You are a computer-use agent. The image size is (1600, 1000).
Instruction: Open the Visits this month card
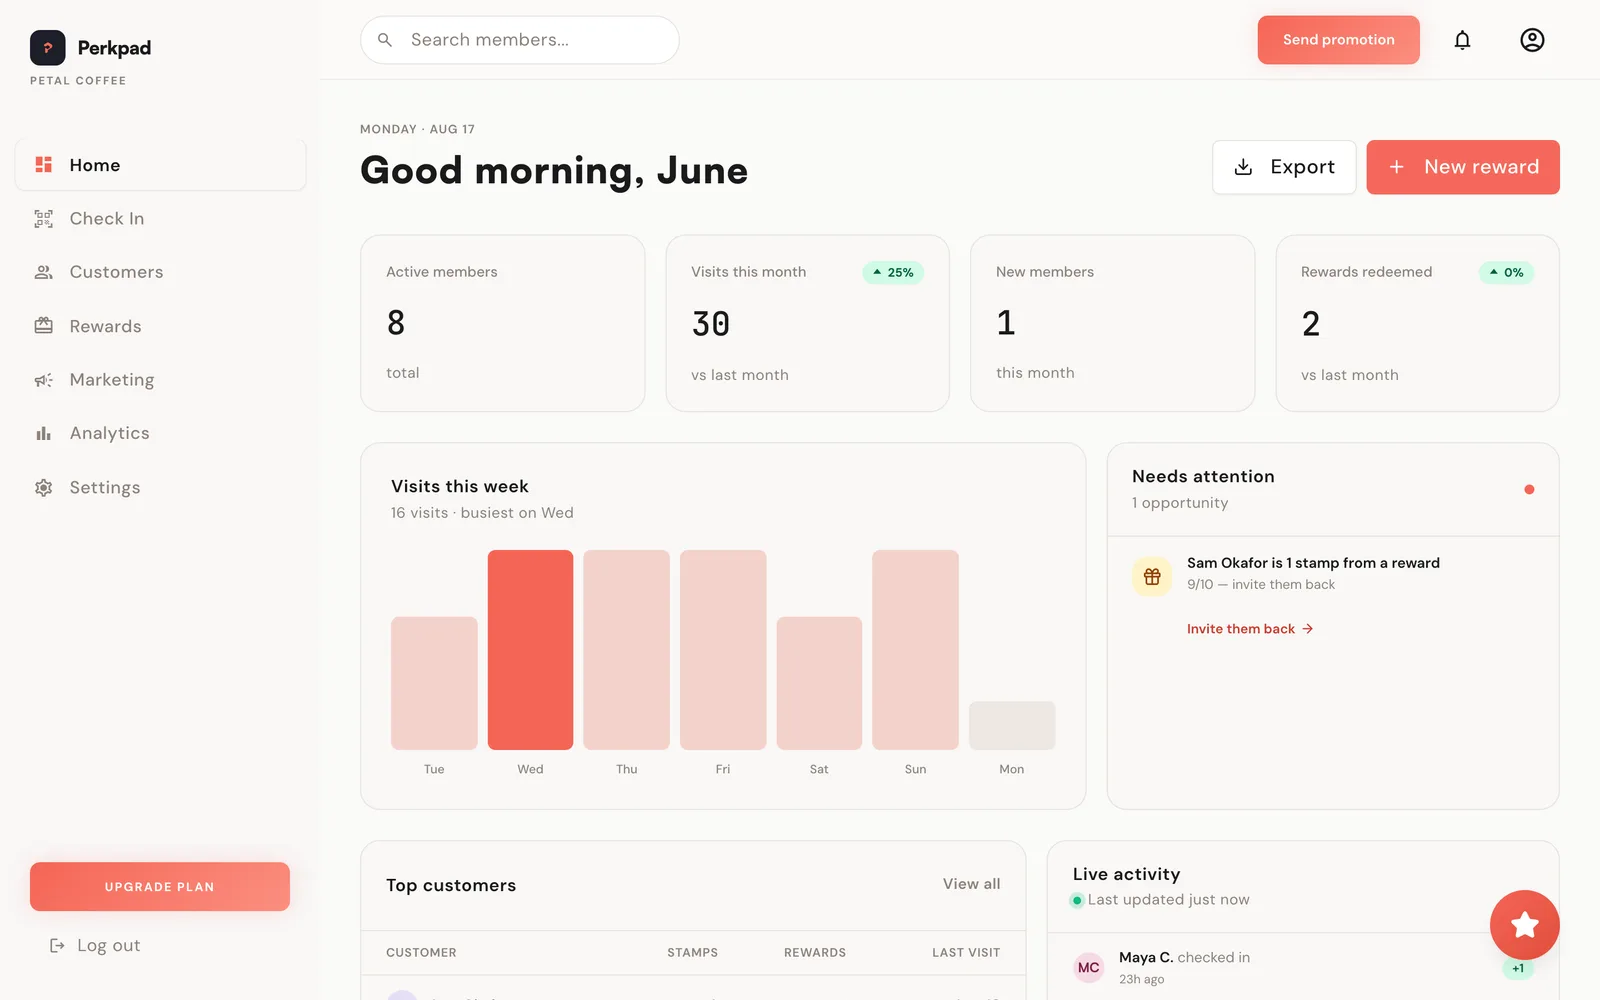tap(808, 323)
